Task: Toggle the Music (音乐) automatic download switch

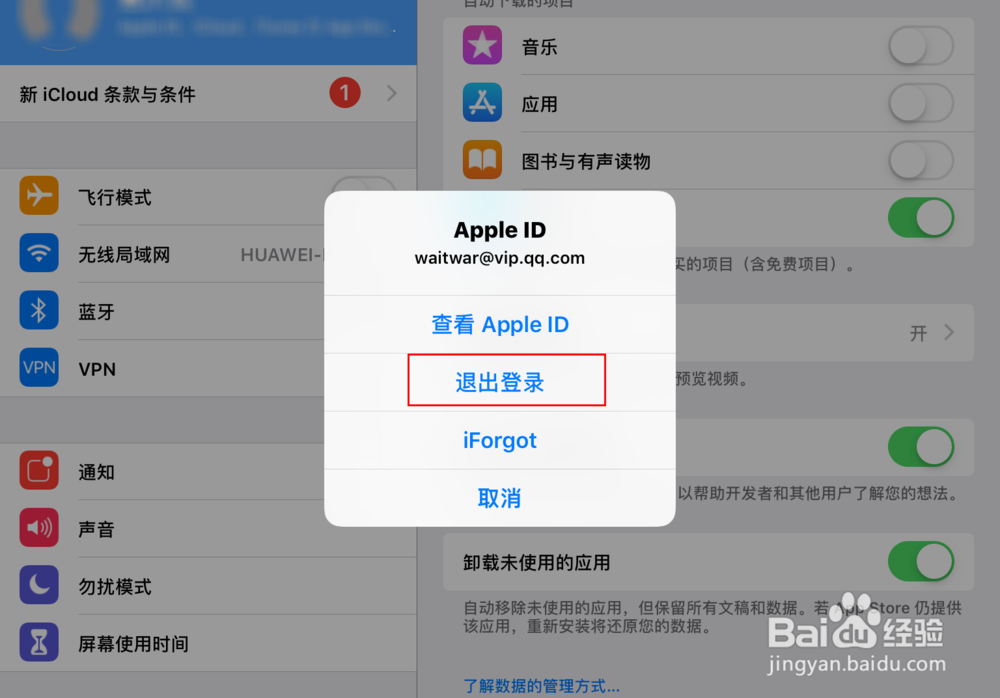Action: click(921, 45)
